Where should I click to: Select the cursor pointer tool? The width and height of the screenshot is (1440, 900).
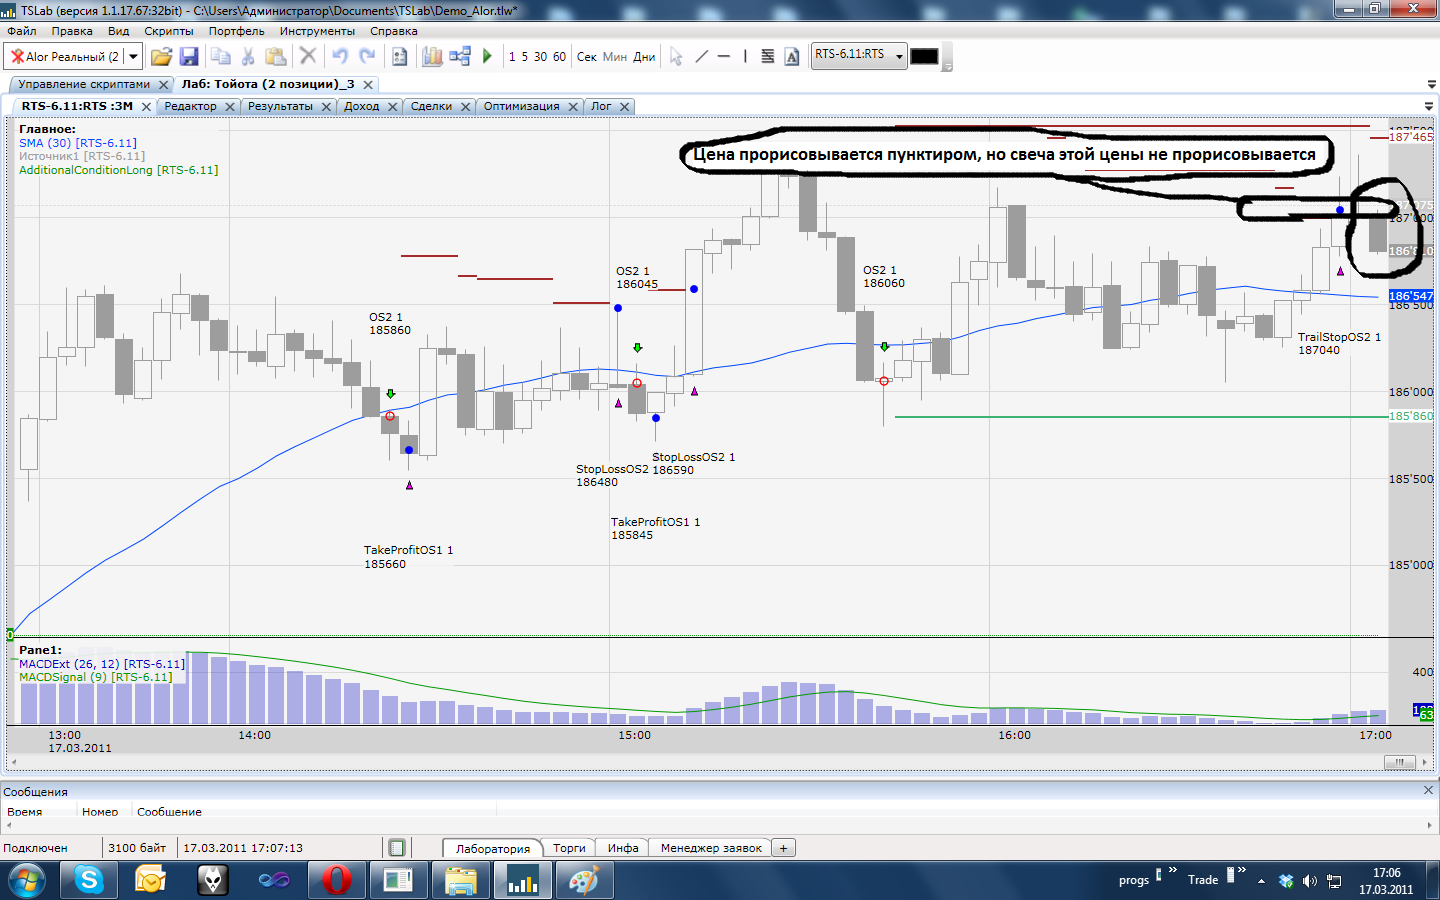[x=676, y=57]
